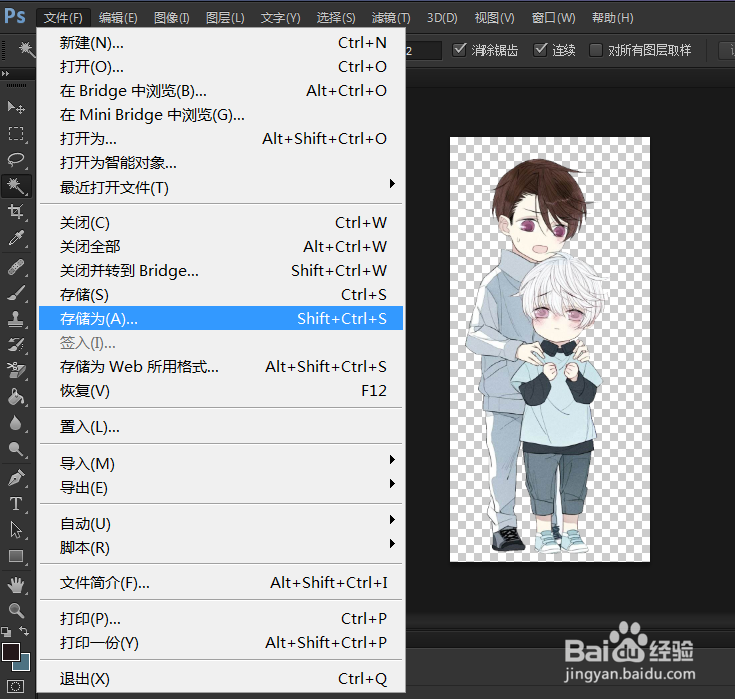
Task: Select the Blur tool
Action: pos(16,423)
